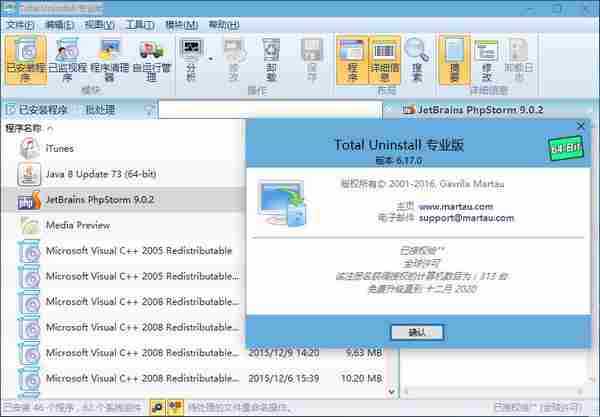Screen dimensions: 600x417
Task: Click the 2015/12/6 15:39 date cell
Action: [284, 379]
